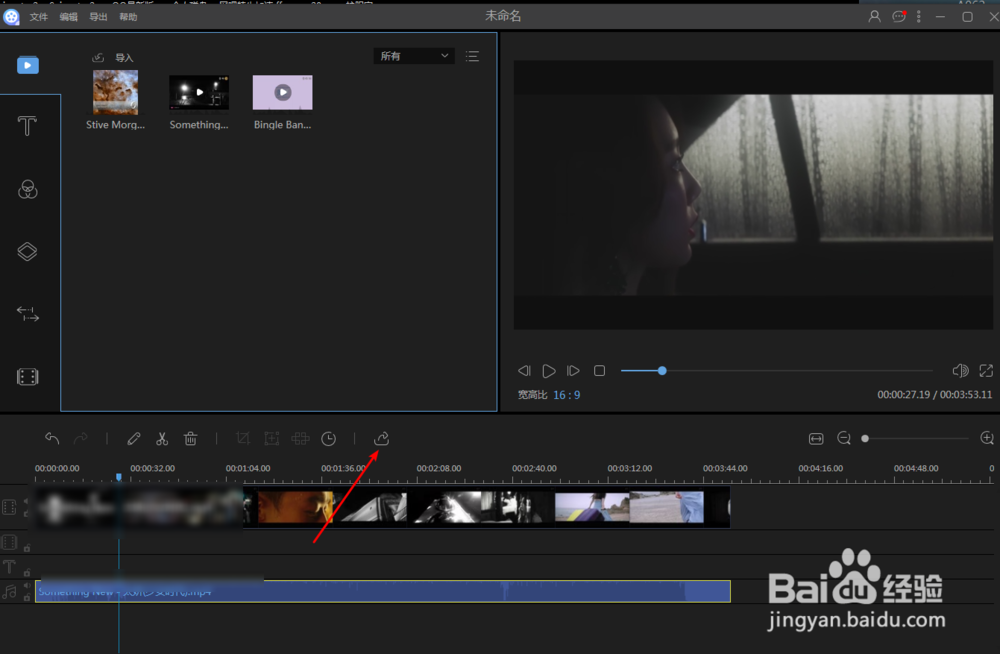The height and width of the screenshot is (654, 1000).
Task: Zoom in the timeline with plus magnifier
Action: [x=987, y=438]
